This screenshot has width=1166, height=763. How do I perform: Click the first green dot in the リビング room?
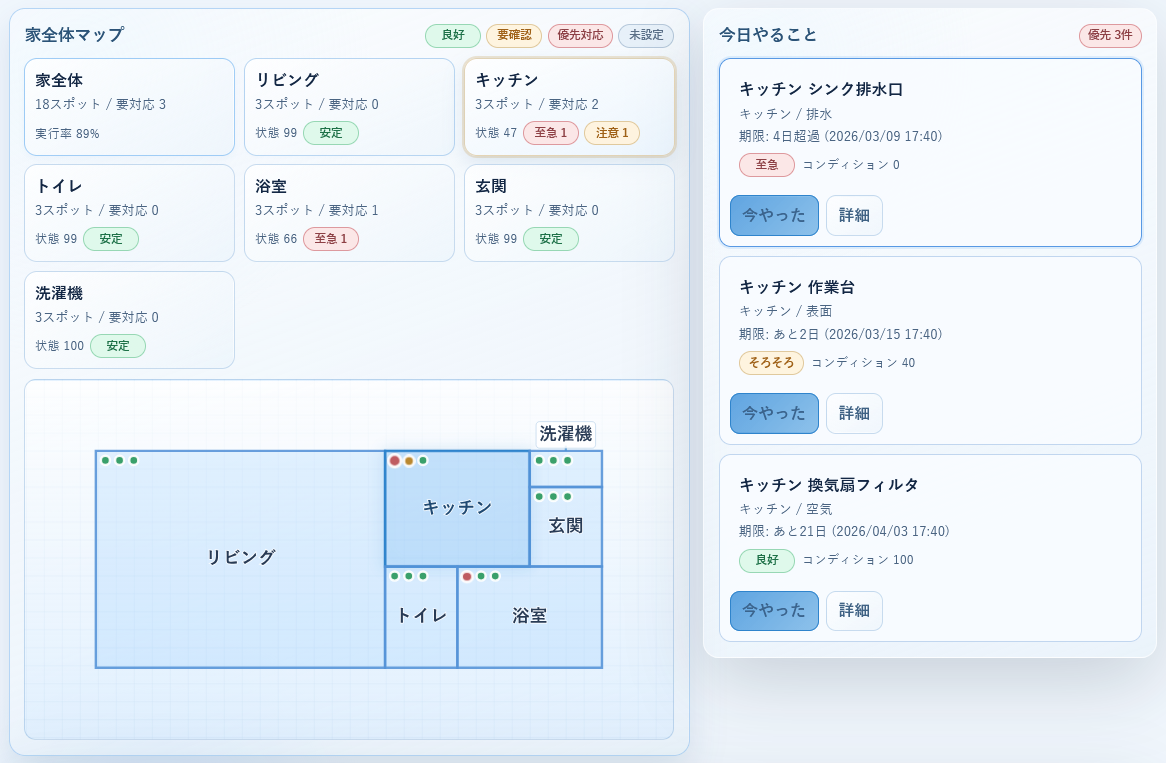[106, 461]
